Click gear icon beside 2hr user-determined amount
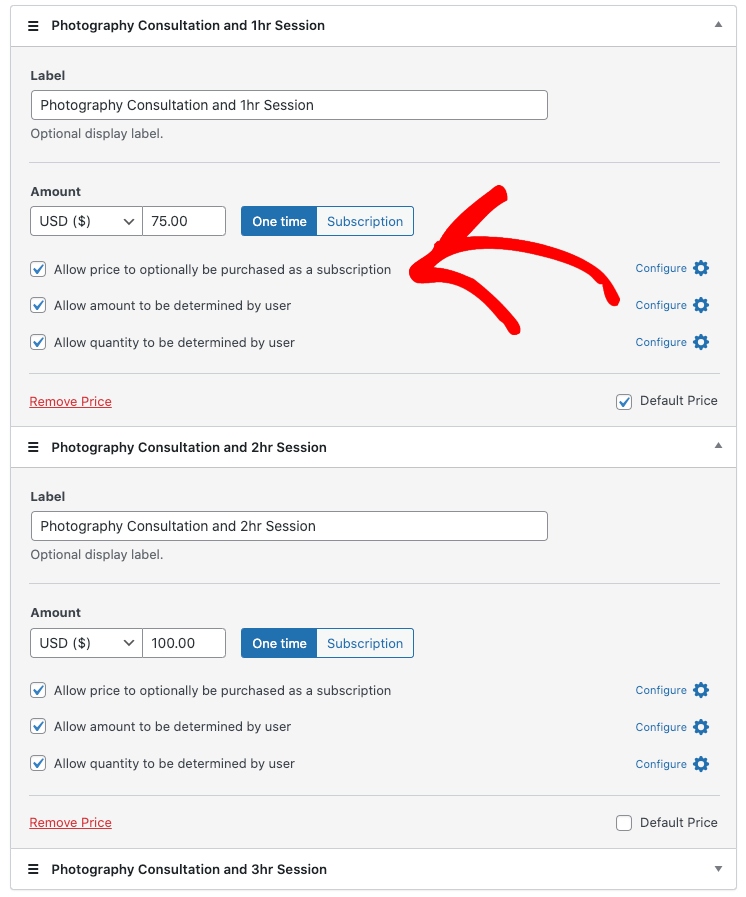This screenshot has height=897, width=746. click(701, 727)
